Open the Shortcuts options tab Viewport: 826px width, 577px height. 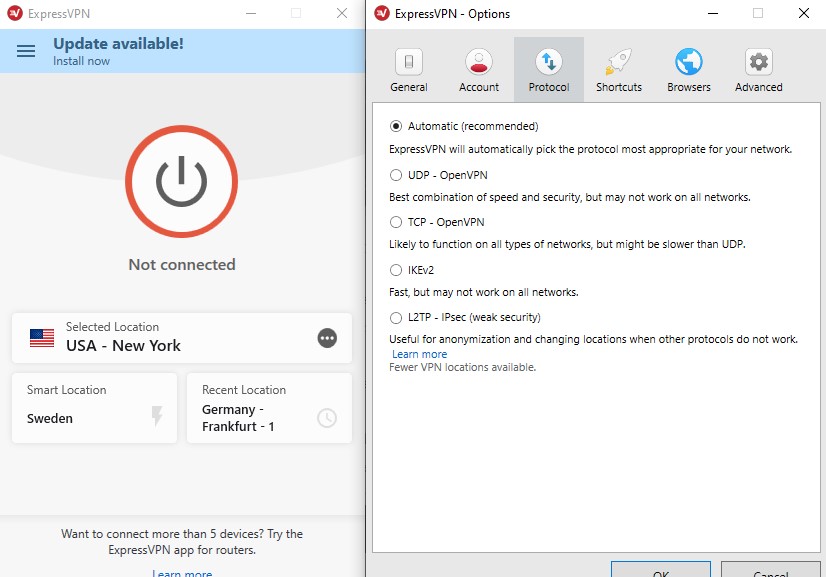(x=619, y=70)
